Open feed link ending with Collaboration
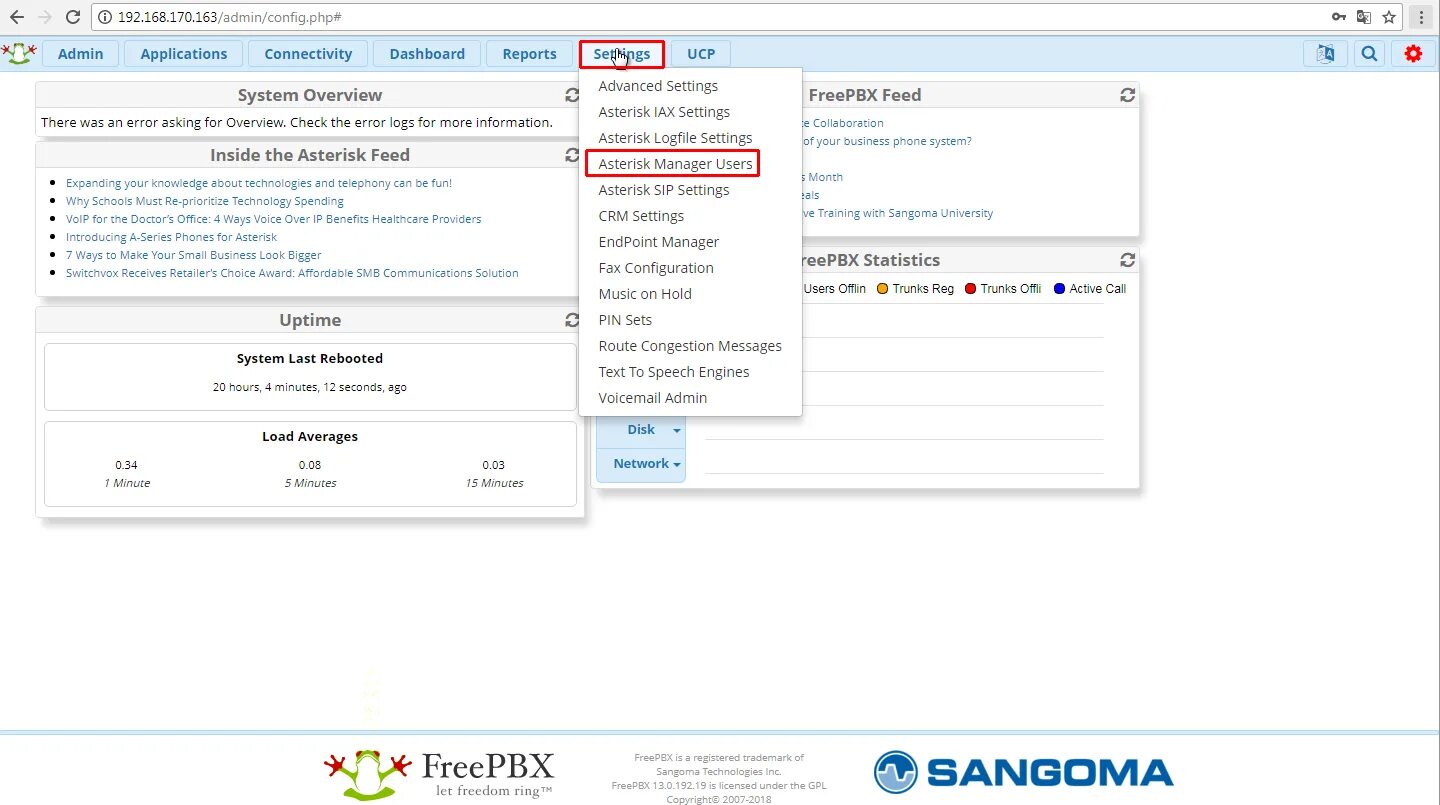This screenshot has width=1440, height=805. pyautogui.click(x=843, y=123)
